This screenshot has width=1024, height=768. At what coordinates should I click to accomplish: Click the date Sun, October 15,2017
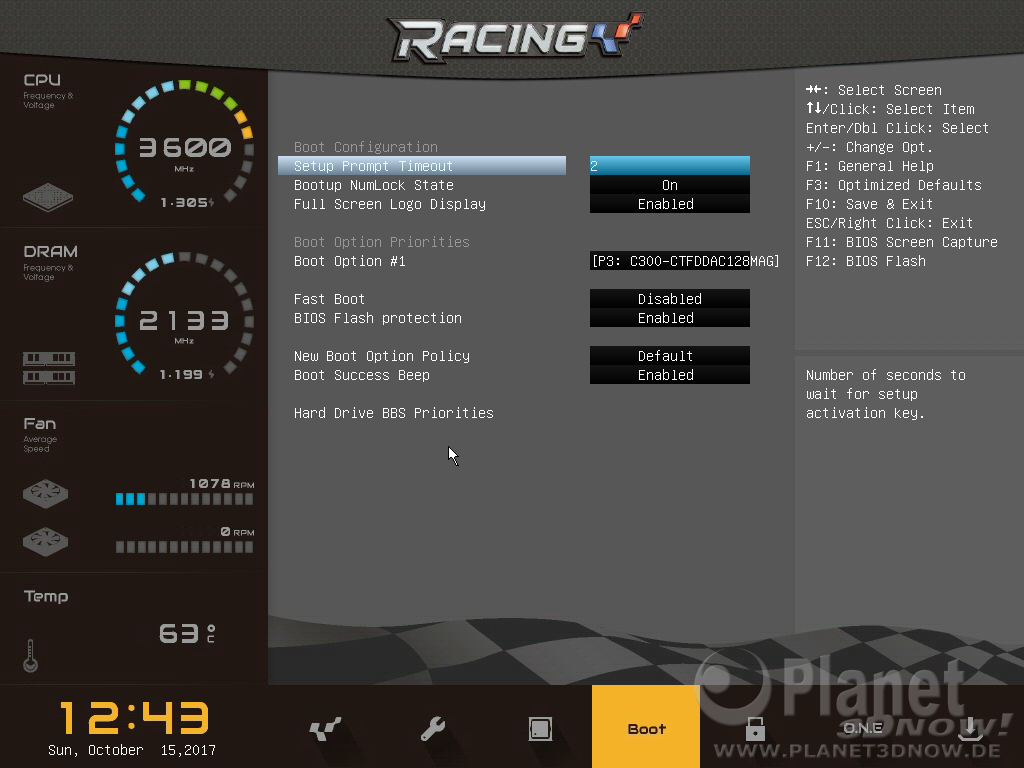click(x=132, y=750)
